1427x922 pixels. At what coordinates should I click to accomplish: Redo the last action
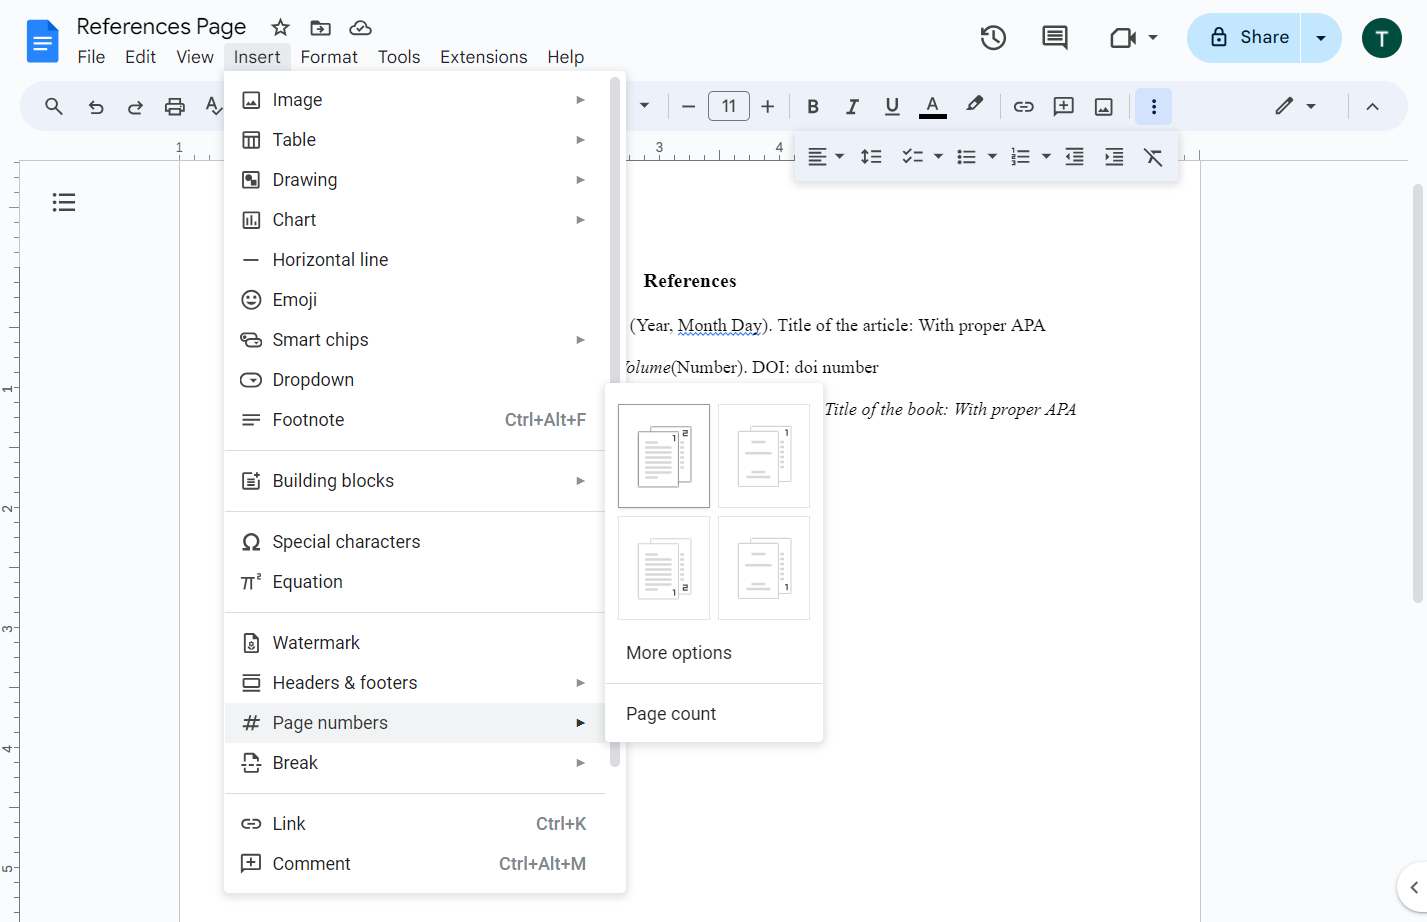[x=135, y=106]
